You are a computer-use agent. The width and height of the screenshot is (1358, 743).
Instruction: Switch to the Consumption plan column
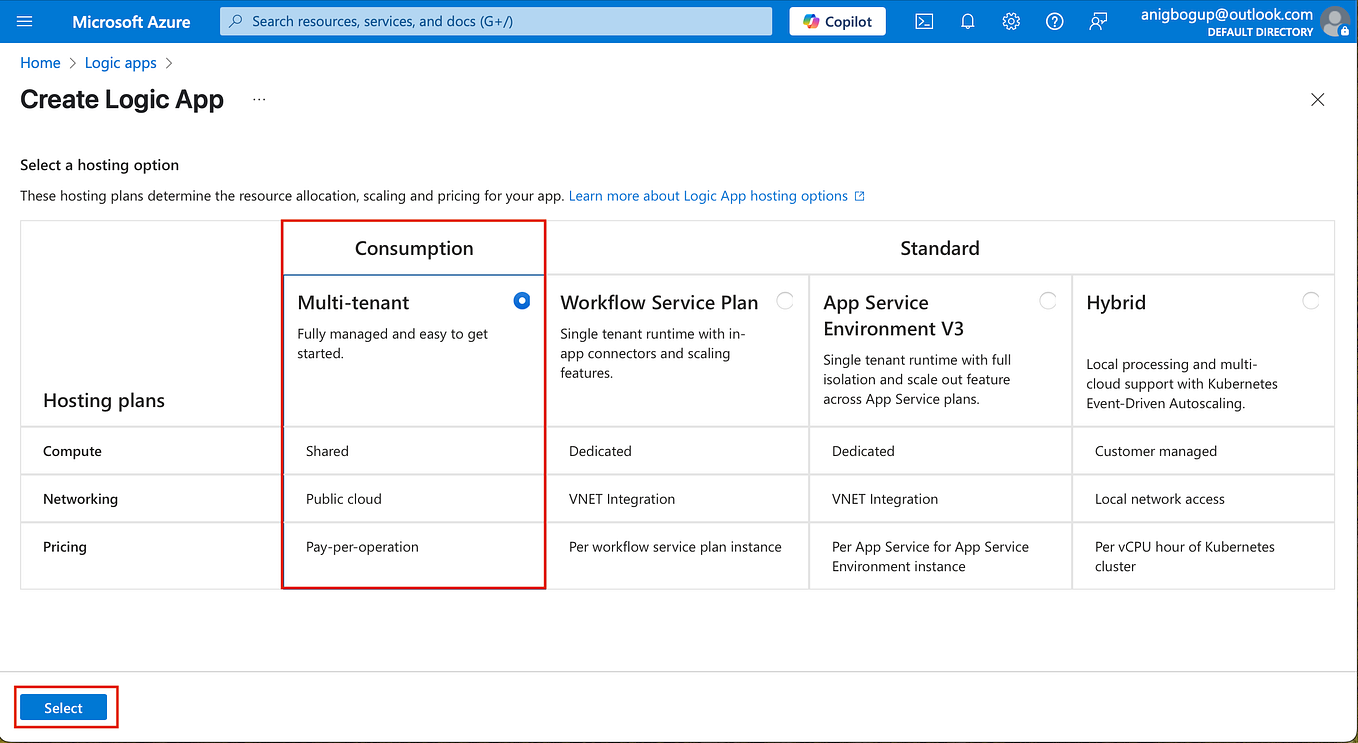(413, 247)
